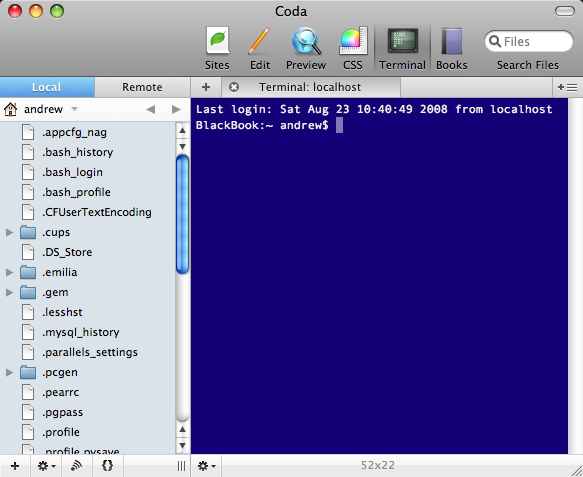Viewport: 583px width, 477px height.
Task: Open the split view plus-lines button
Action: pyautogui.click(x=567, y=87)
